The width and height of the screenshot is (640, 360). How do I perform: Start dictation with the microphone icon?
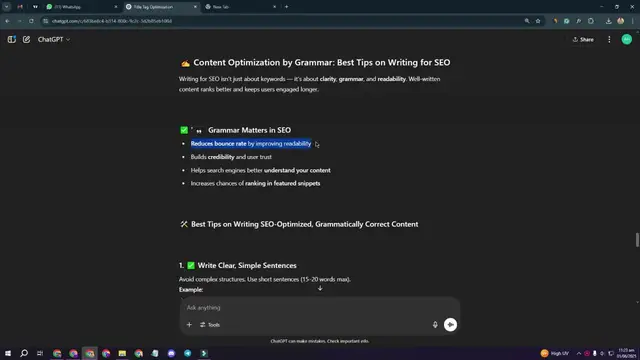pyautogui.click(x=435, y=324)
